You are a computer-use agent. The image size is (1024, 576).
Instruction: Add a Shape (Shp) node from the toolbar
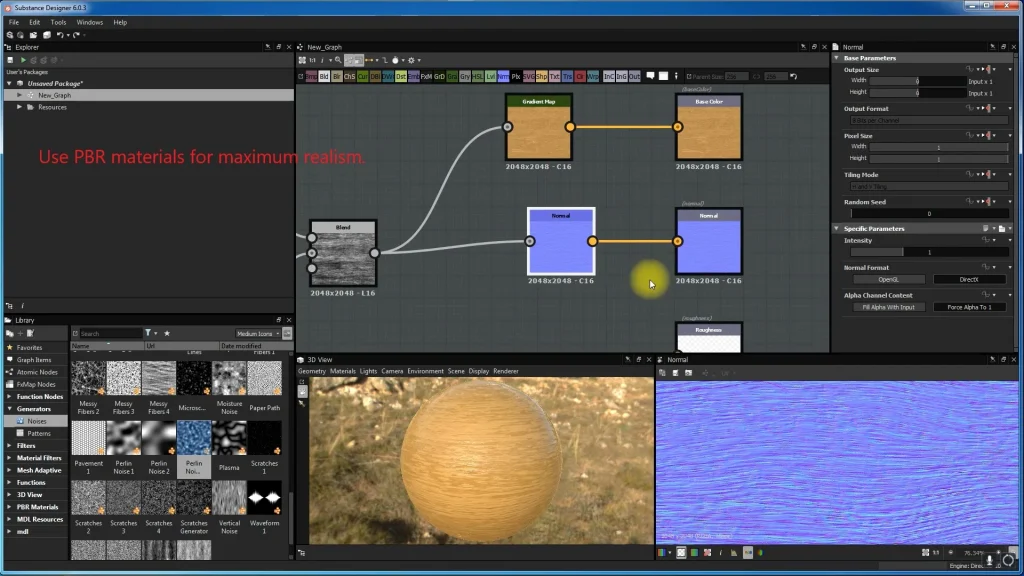541,76
